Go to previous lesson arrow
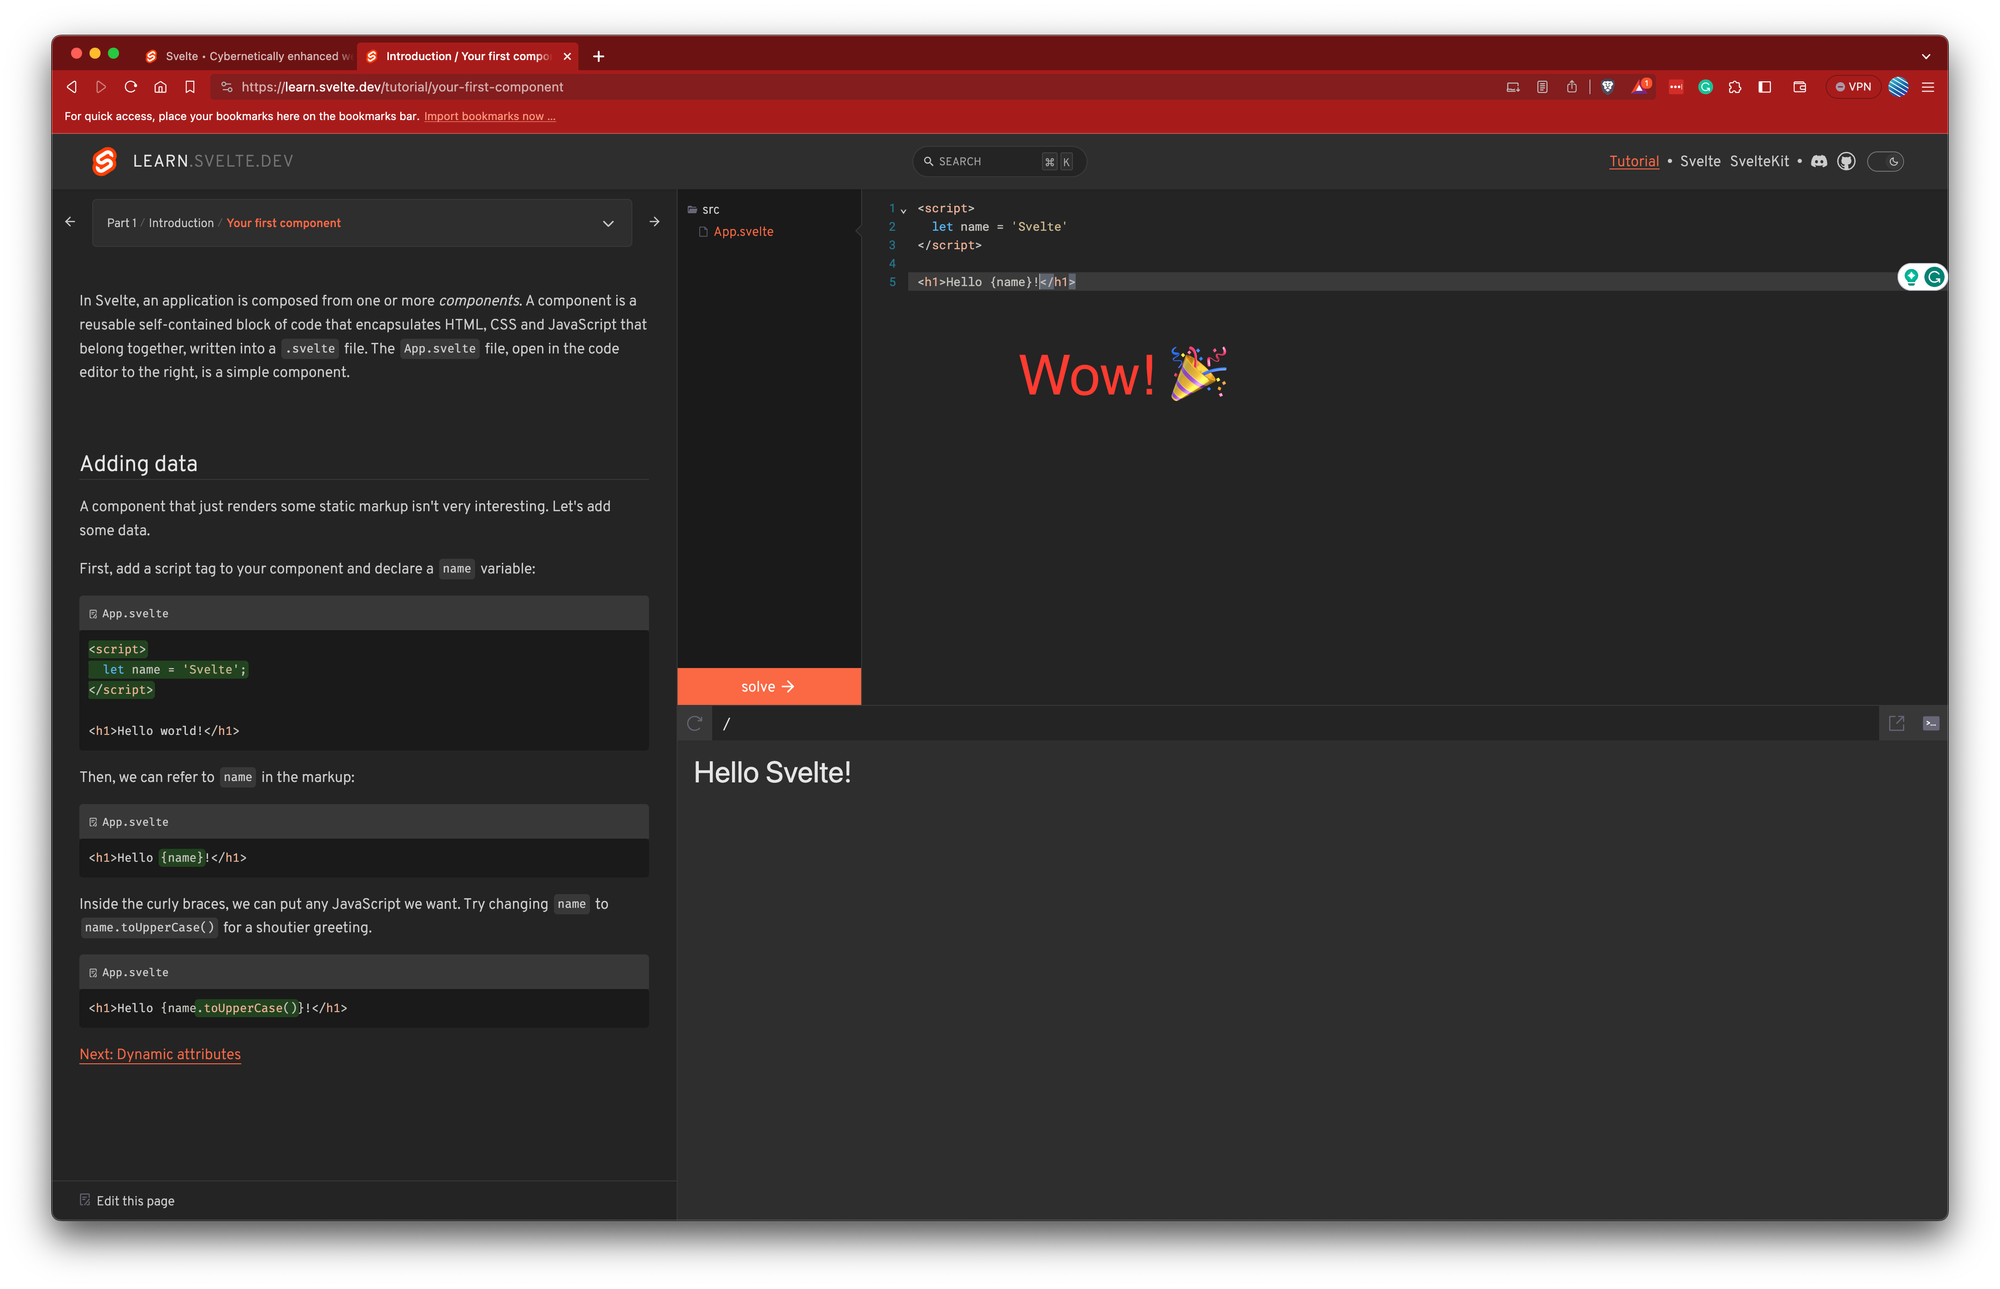This screenshot has height=1289, width=2000. [x=70, y=222]
